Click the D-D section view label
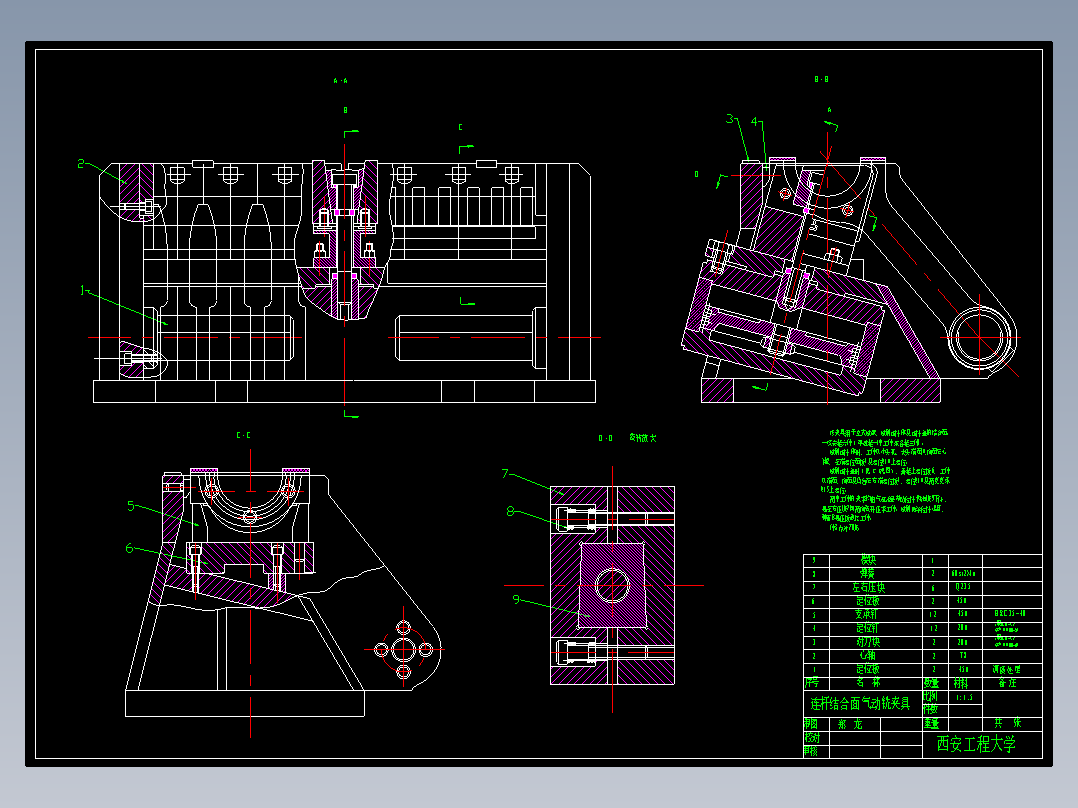Viewport: 1078px width, 808px height. [605, 438]
